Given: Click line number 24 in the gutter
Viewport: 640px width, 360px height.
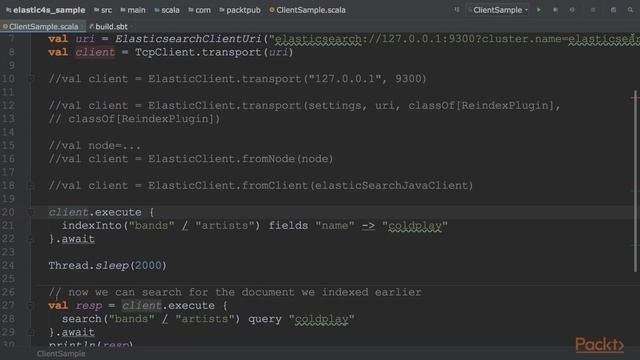Looking at the screenshot, I should click(x=8, y=266).
